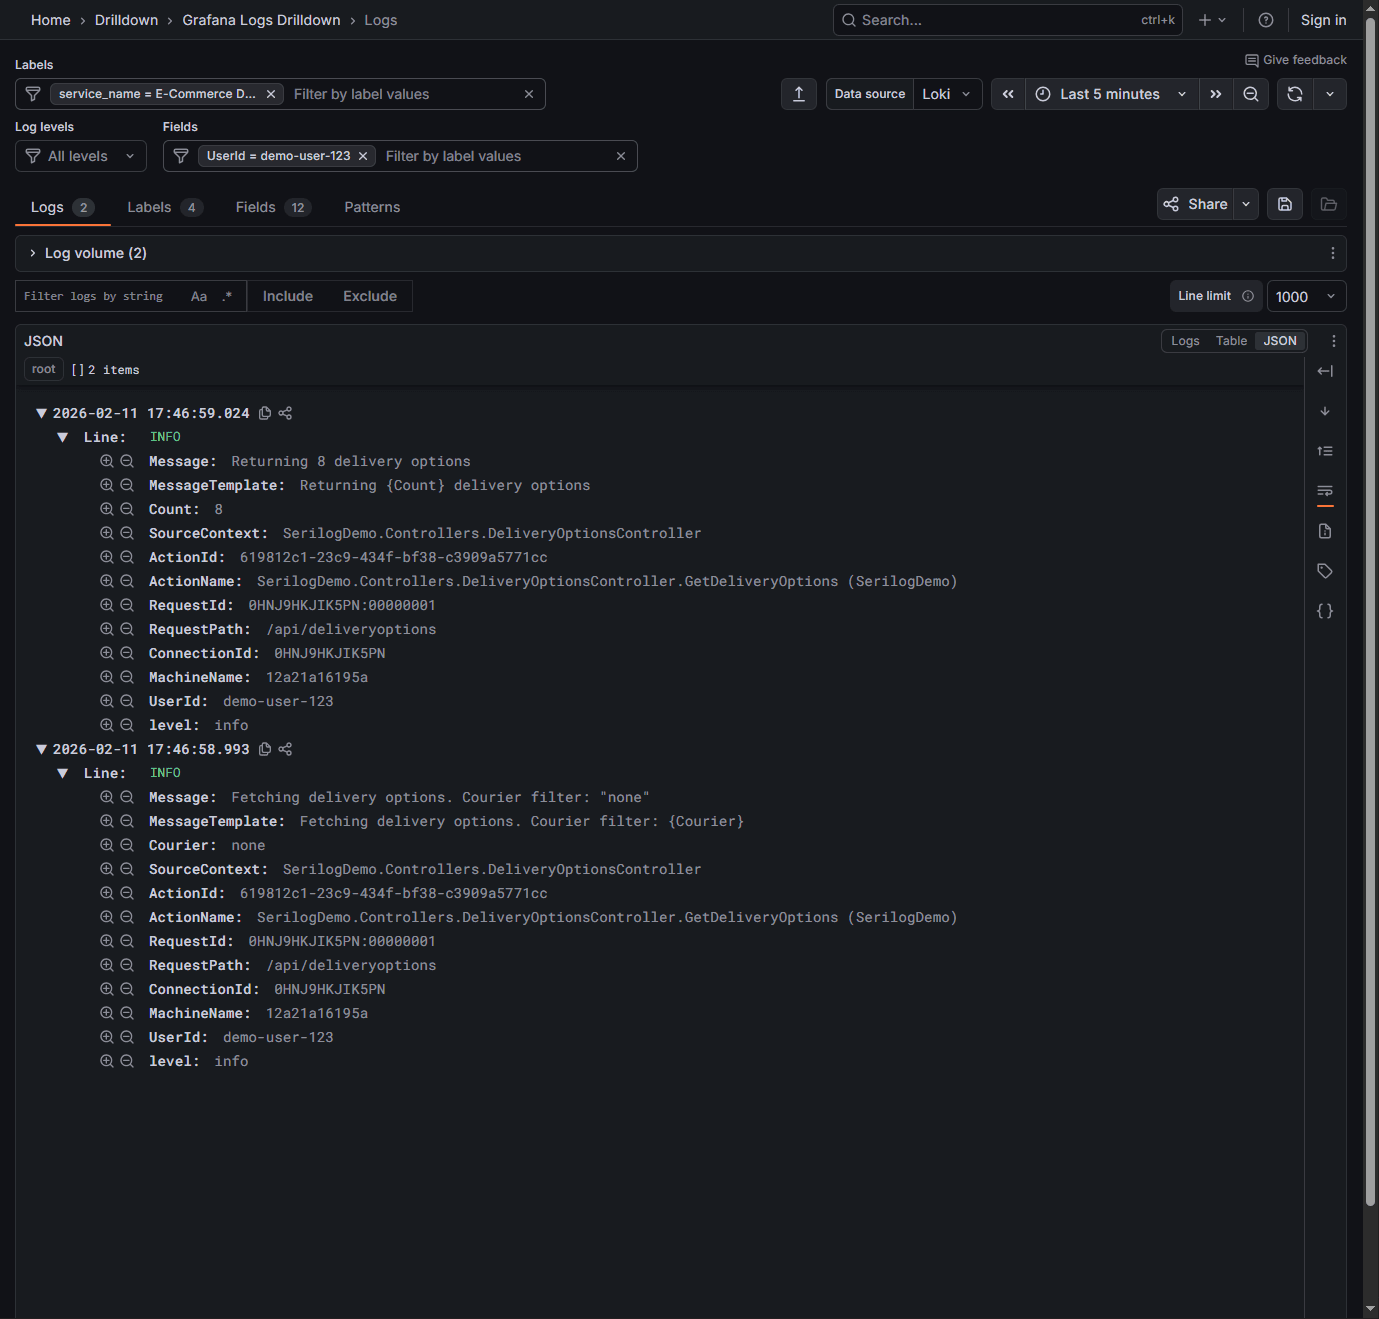1379x1319 pixels.
Task: Collapse the 17:46:58.993 log entry triangle
Action: point(41,748)
